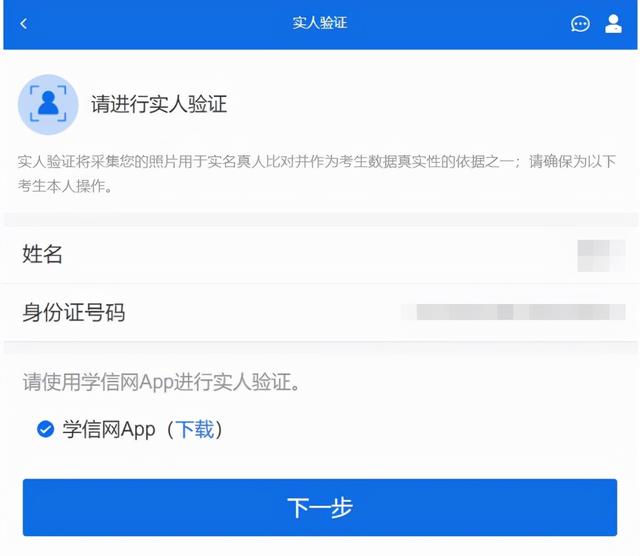The image size is (640, 556).
Task: Open the chat message bubble icon
Action: [x=580, y=24]
